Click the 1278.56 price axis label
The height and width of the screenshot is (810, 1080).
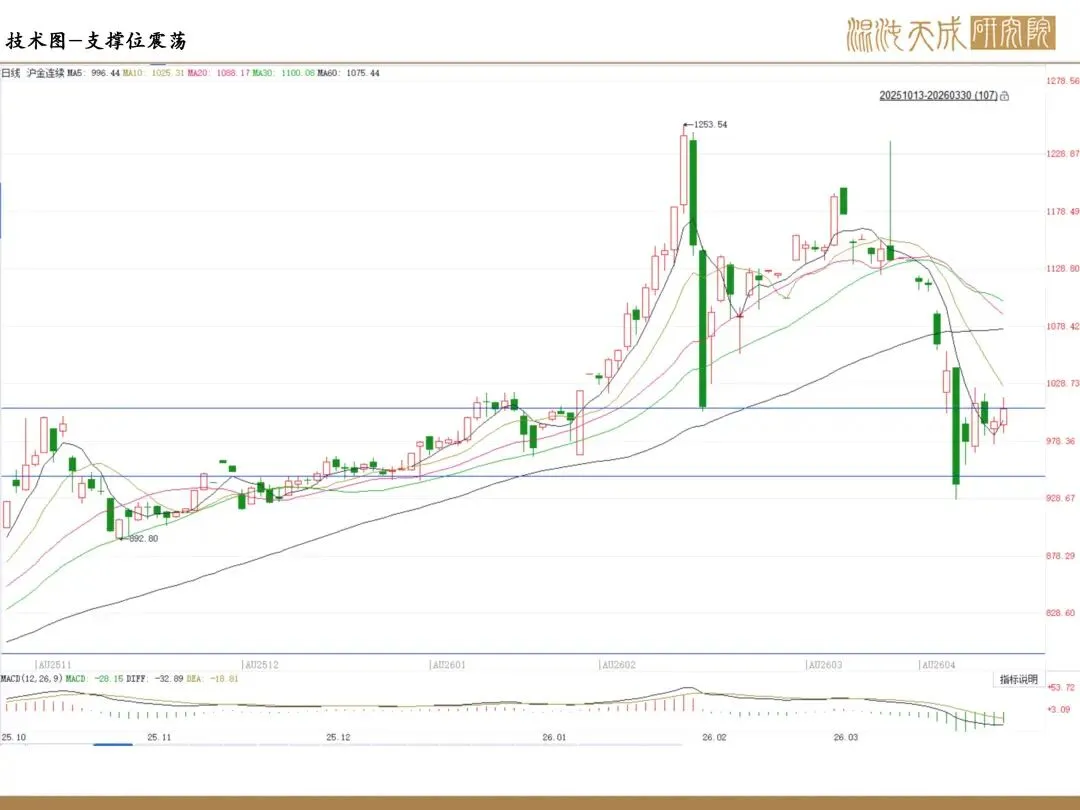(x=1063, y=81)
